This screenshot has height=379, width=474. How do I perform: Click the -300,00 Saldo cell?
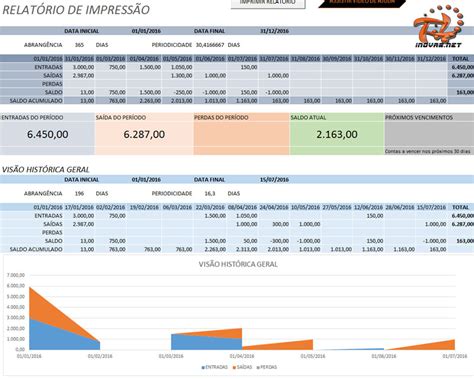pos(274,241)
